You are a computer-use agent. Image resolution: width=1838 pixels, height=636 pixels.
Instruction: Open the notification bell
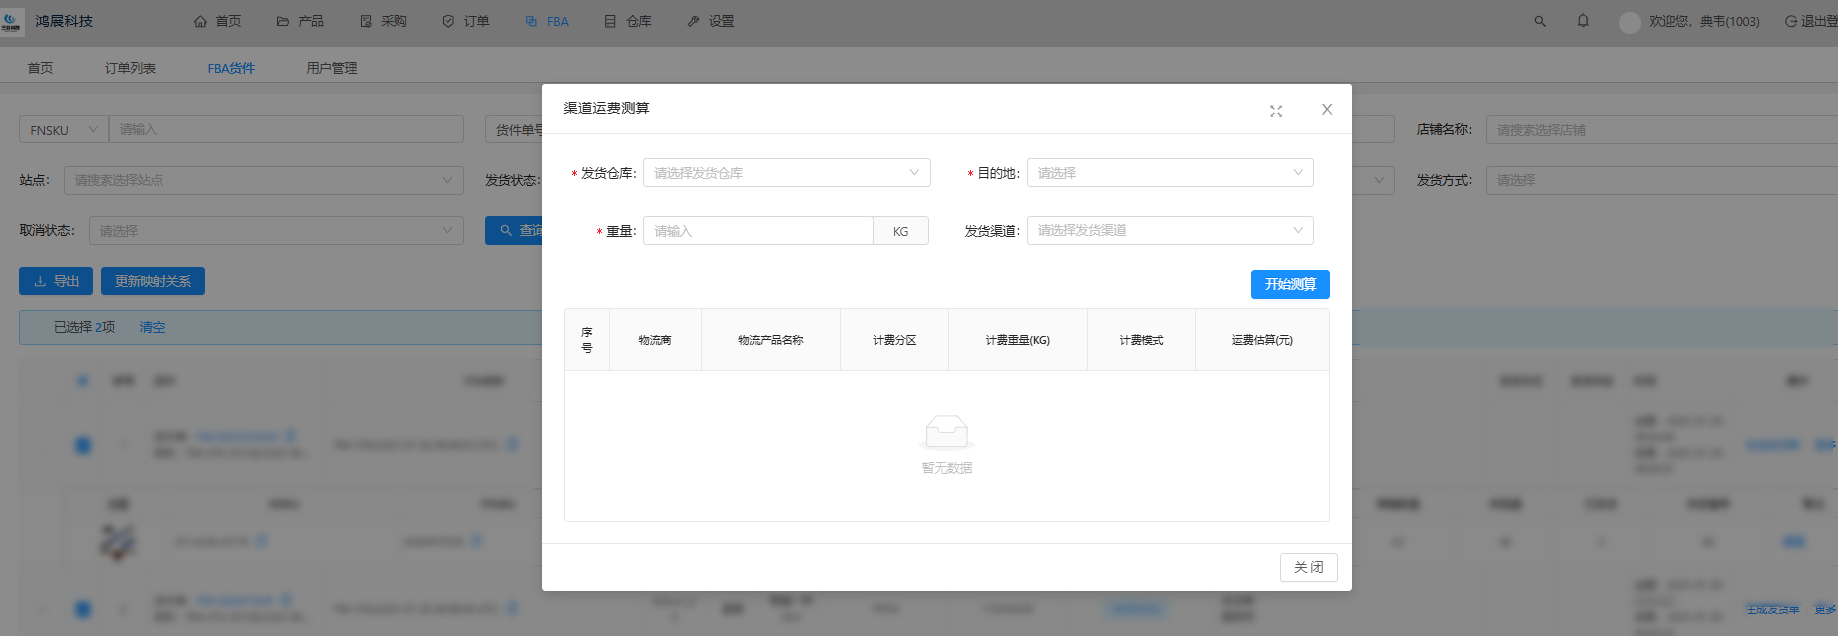tap(1583, 21)
